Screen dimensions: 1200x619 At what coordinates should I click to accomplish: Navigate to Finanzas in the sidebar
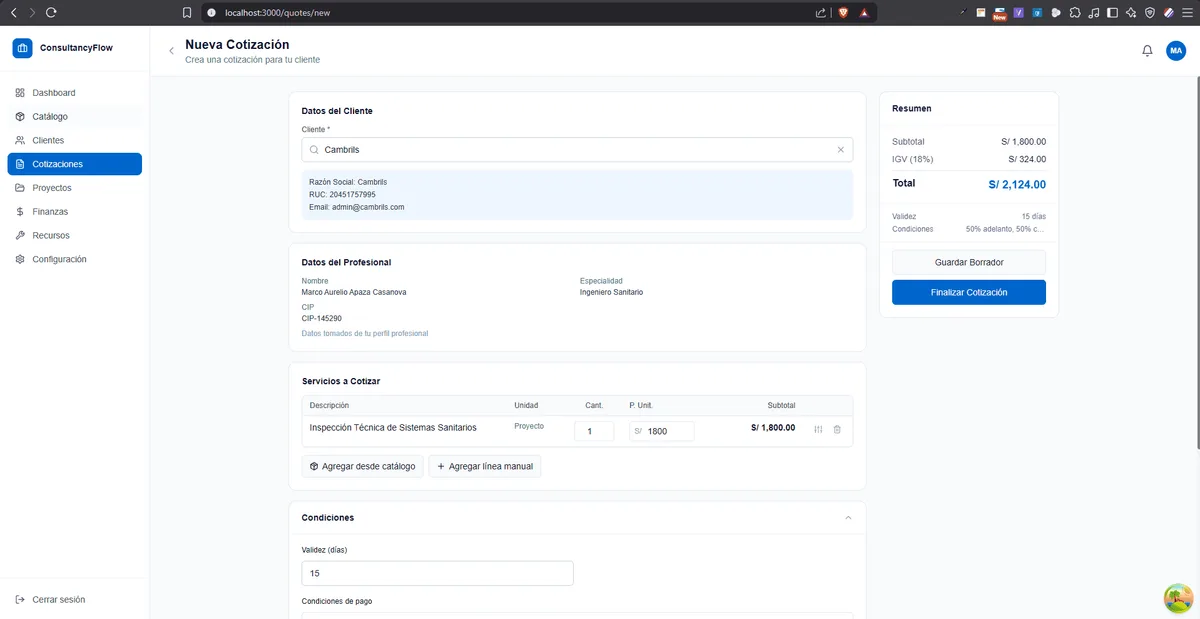click(75, 212)
